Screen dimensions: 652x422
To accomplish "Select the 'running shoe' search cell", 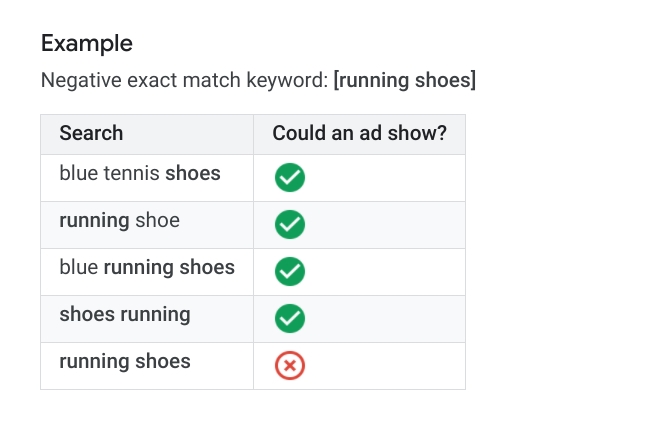I will pos(119,220).
